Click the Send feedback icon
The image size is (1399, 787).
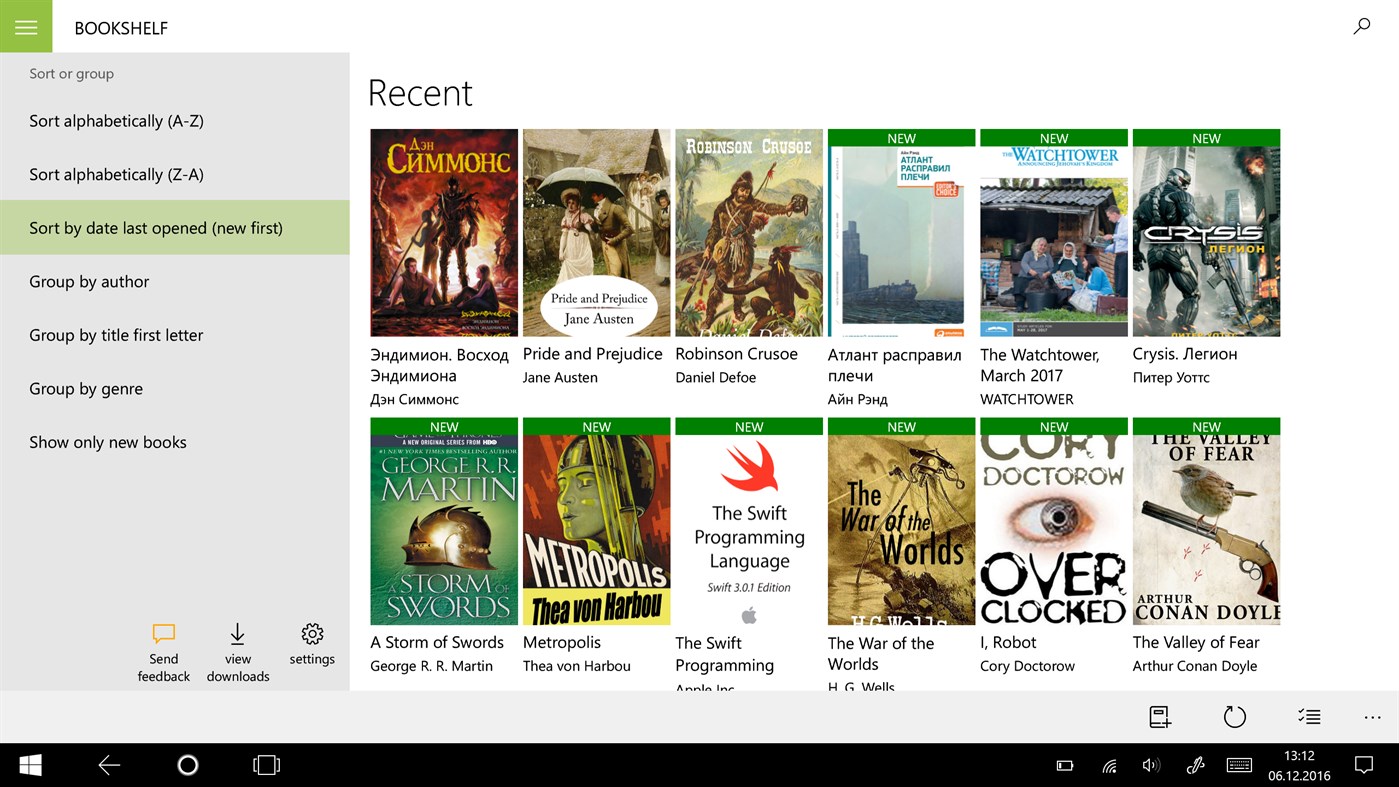[163, 633]
